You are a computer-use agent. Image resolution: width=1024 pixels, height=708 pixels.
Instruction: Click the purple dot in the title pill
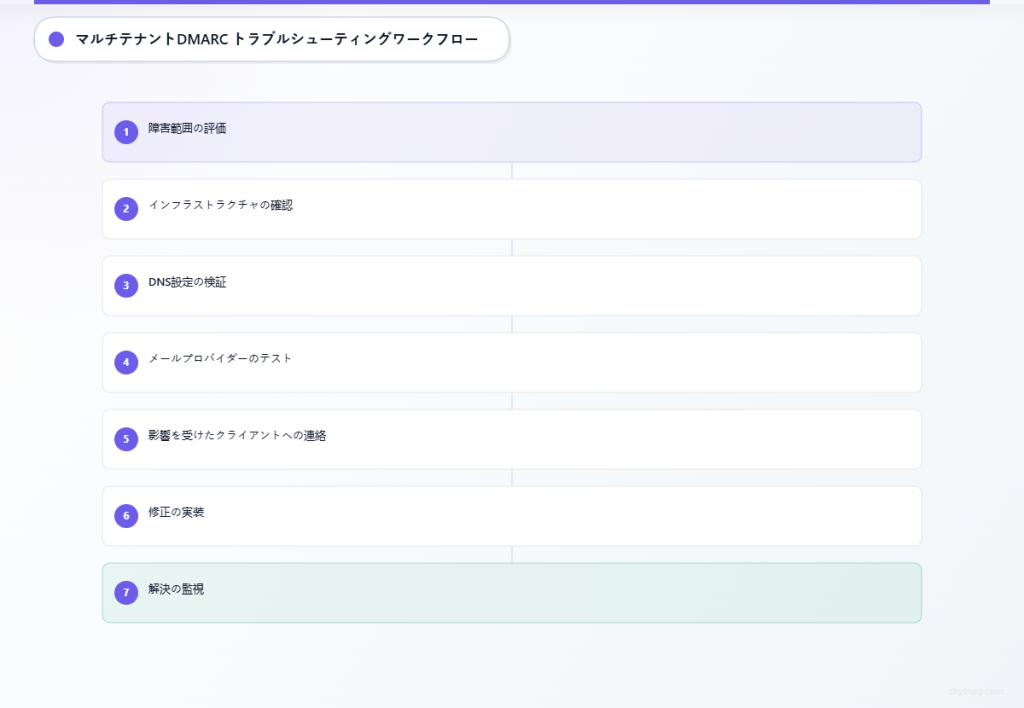(55, 39)
